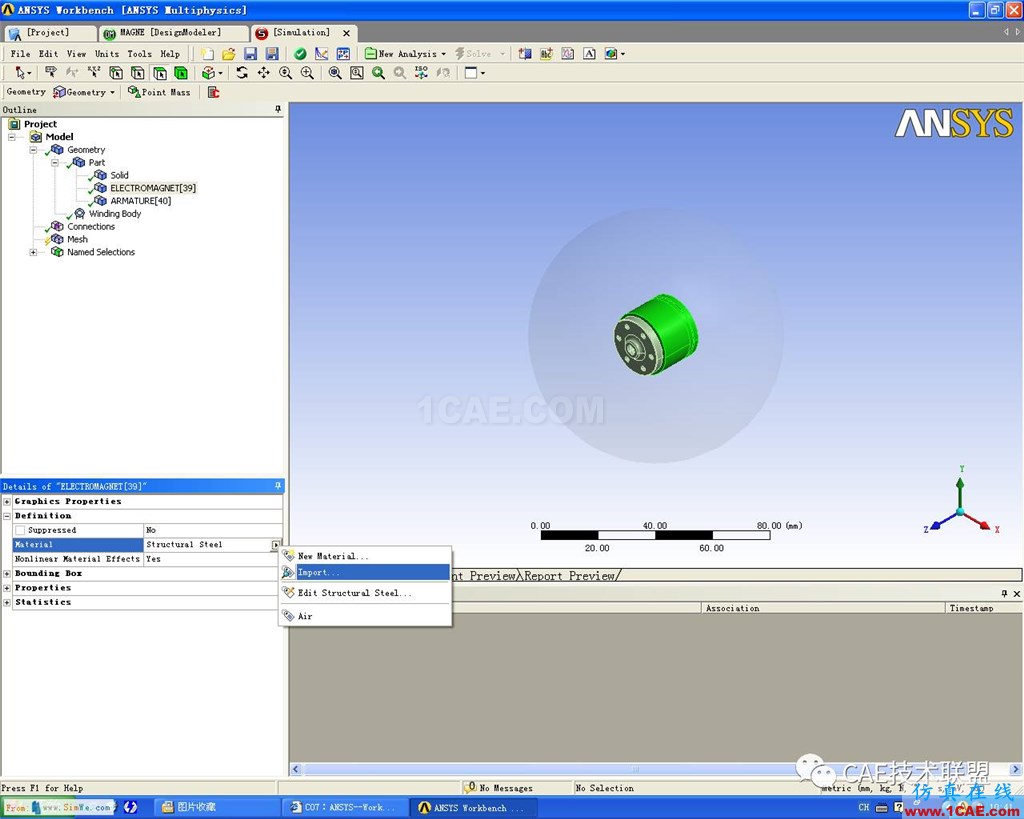Collapse the Part tree node
Screen dimensions: 1024x819
(55, 163)
